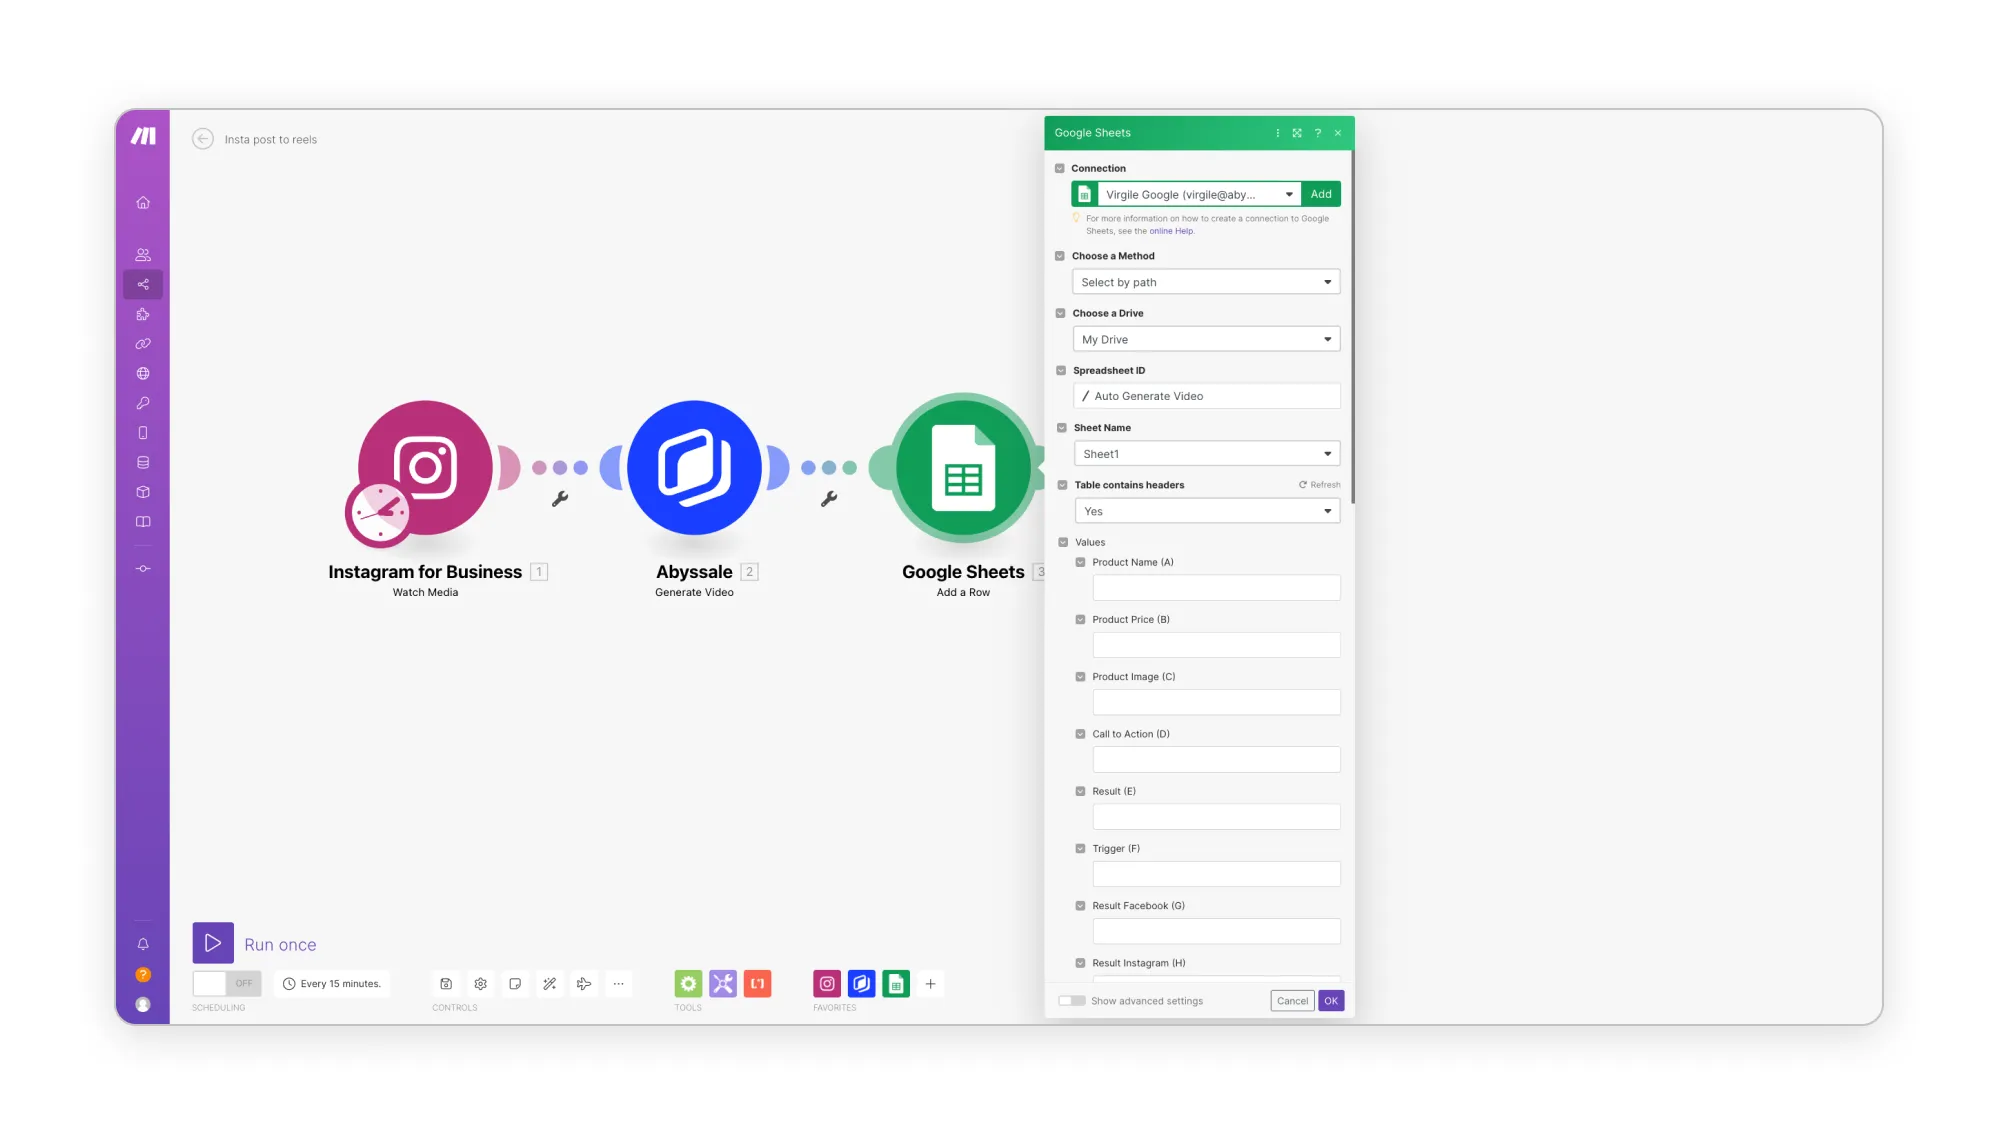2000x1134 pixels.
Task: Open the Select by path method dropdown
Action: pyautogui.click(x=1206, y=282)
